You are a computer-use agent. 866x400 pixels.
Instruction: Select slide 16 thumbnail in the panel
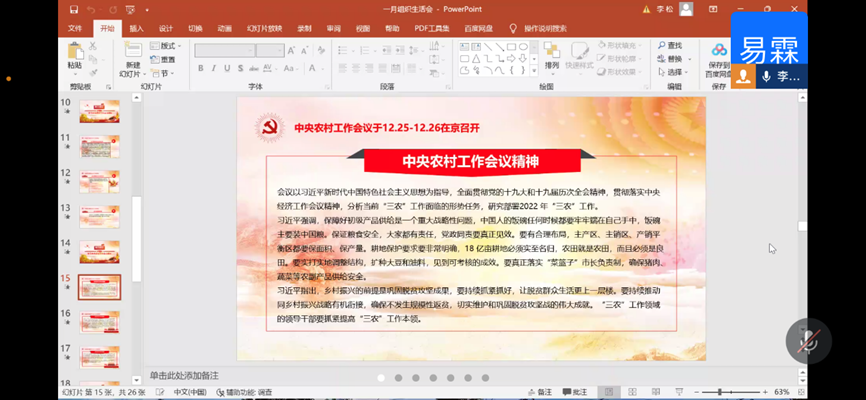click(x=99, y=320)
